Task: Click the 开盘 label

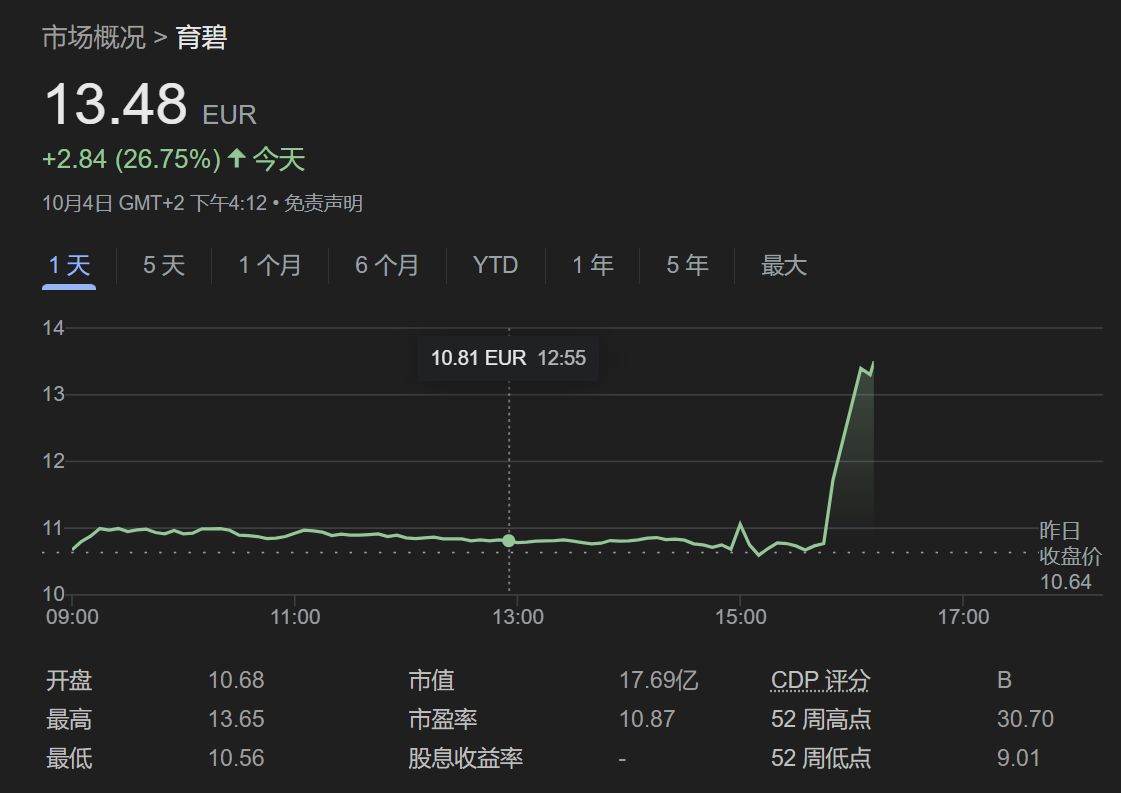Action: [69, 680]
